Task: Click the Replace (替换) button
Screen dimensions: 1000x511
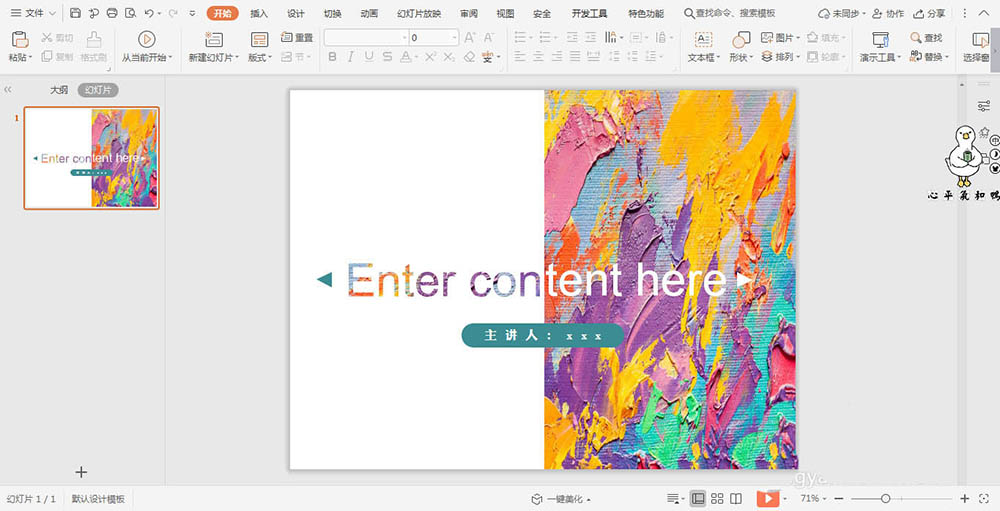Action: pyautogui.click(x=929, y=57)
